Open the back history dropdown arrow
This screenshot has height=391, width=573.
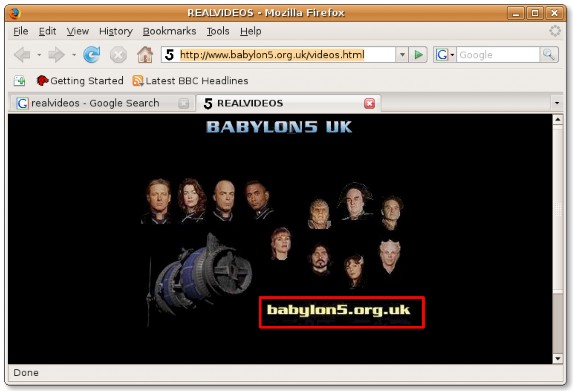(39, 55)
